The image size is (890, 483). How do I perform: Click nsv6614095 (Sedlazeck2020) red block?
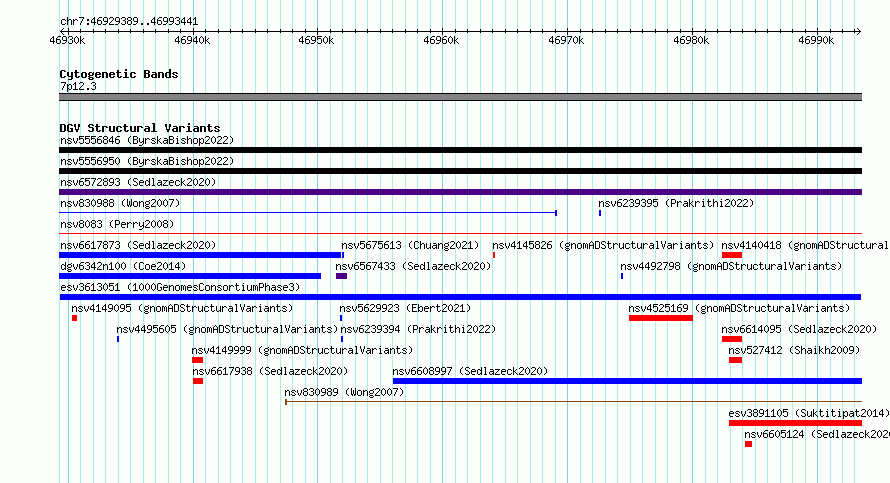point(732,339)
